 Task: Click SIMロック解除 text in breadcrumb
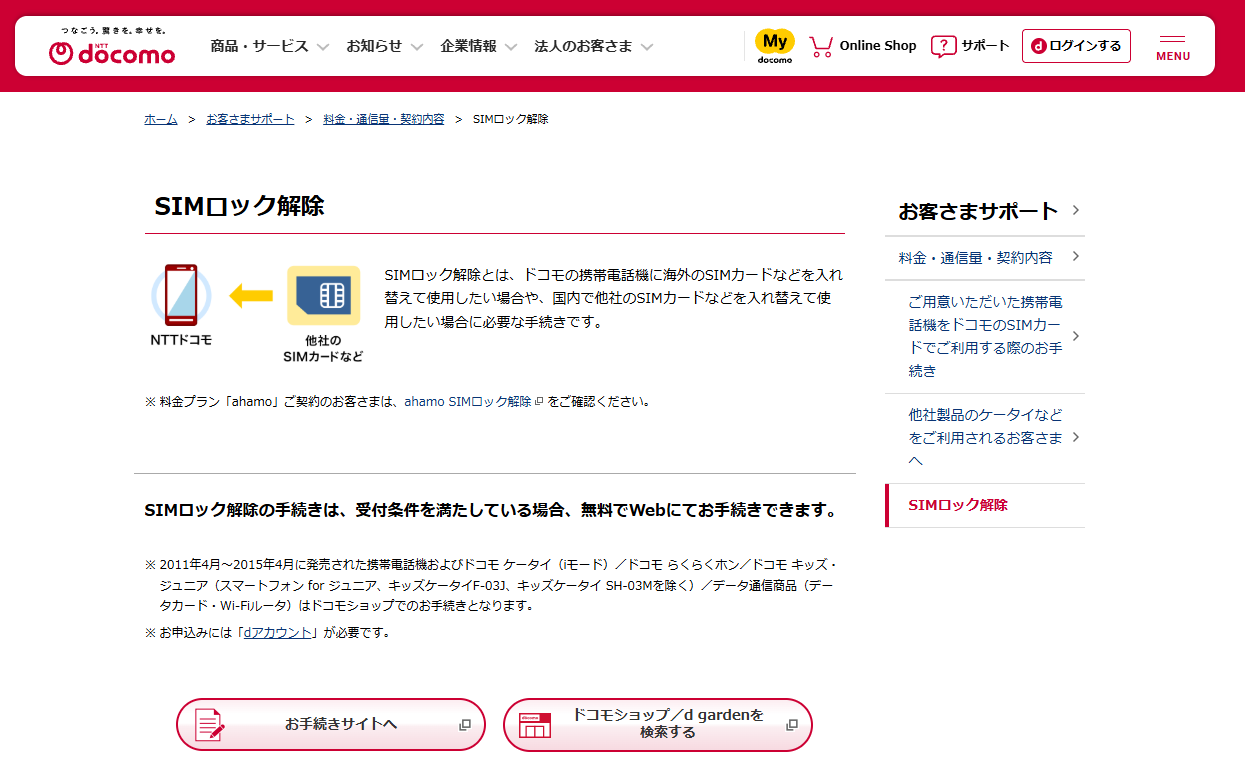click(x=510, y=119)
